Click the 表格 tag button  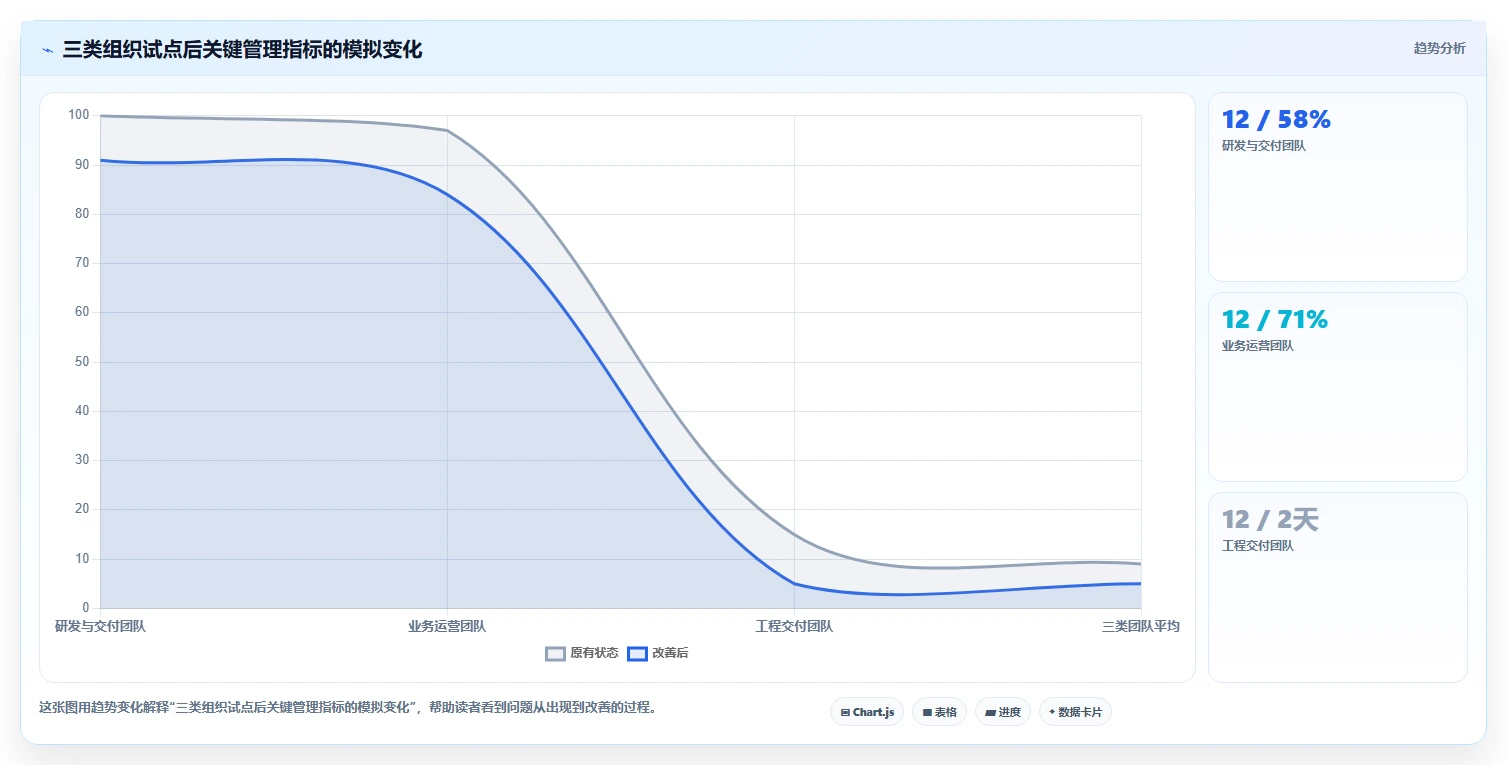pyautogui.click(x=939, y=712)
